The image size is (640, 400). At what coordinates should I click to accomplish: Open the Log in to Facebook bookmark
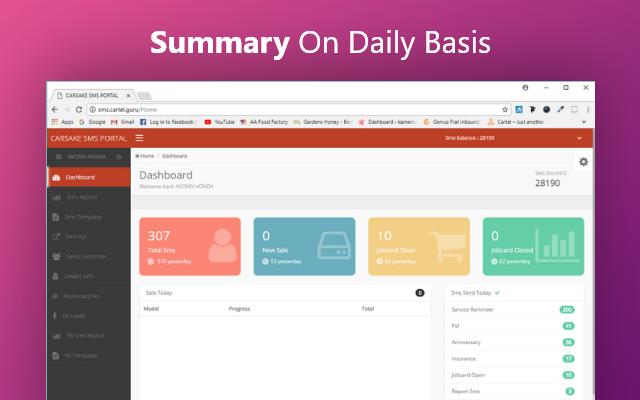click(169, 122)
